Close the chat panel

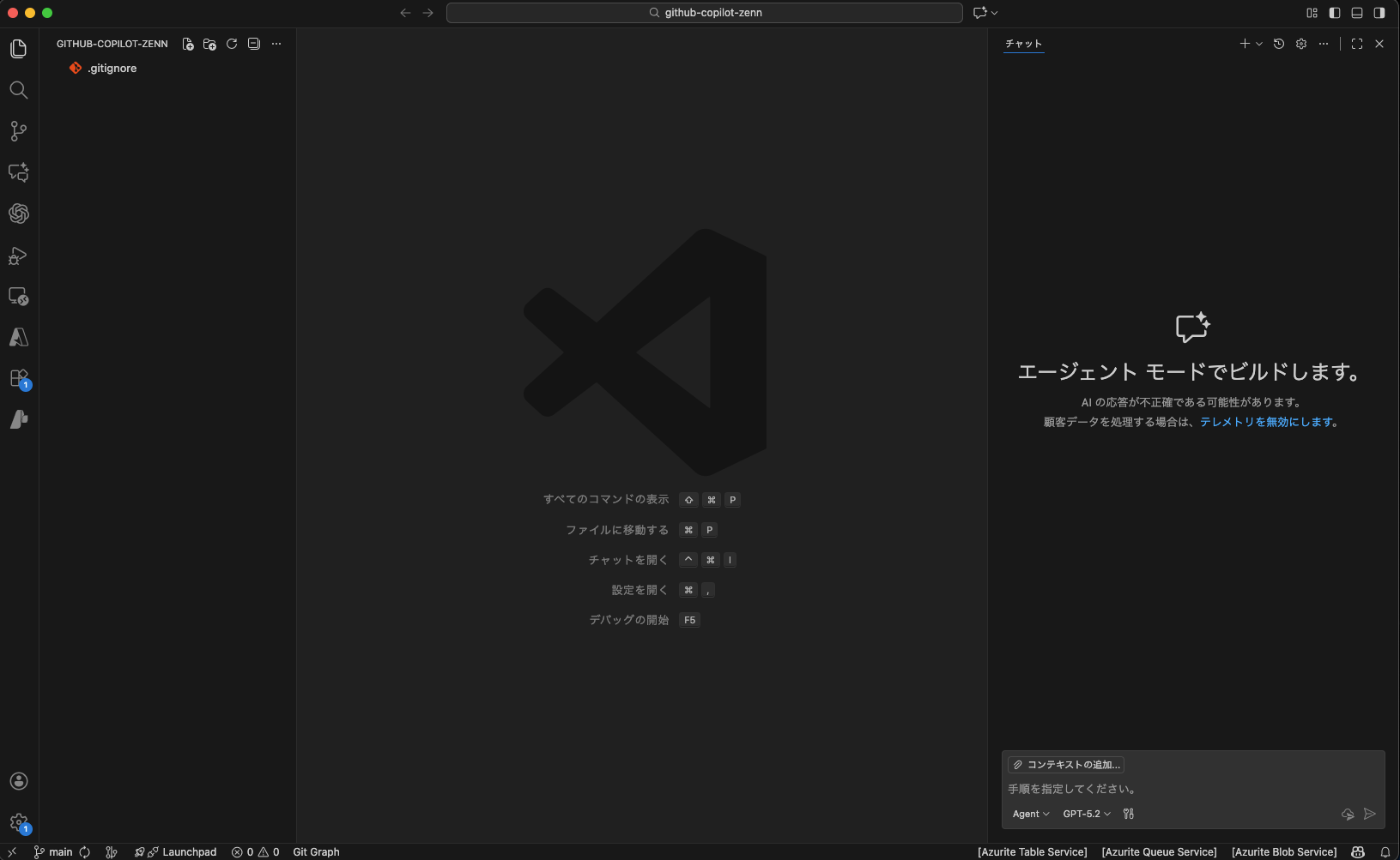click(x=1380, y=44)
